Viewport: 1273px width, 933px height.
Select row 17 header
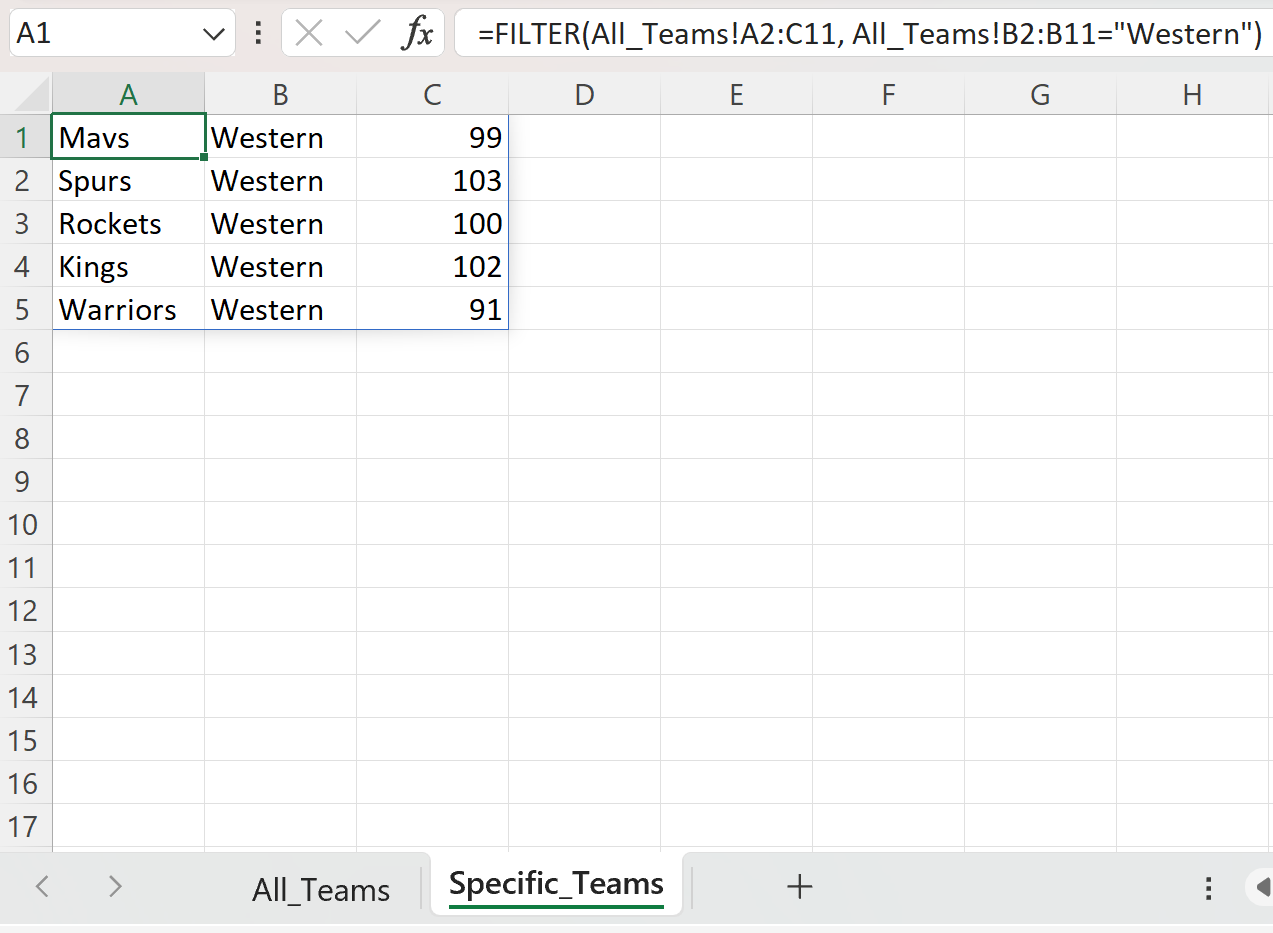click(x=26, y=826)
